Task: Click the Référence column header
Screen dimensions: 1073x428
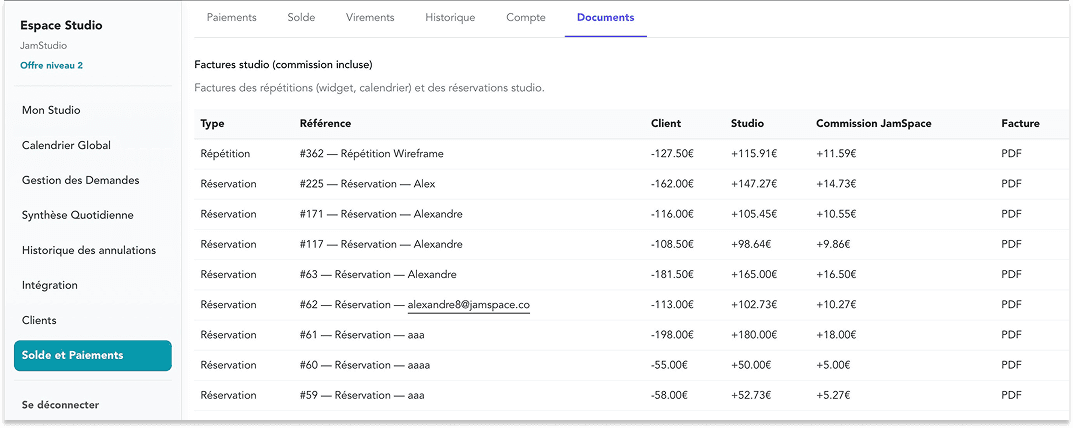Action: (x=325, y=124)
